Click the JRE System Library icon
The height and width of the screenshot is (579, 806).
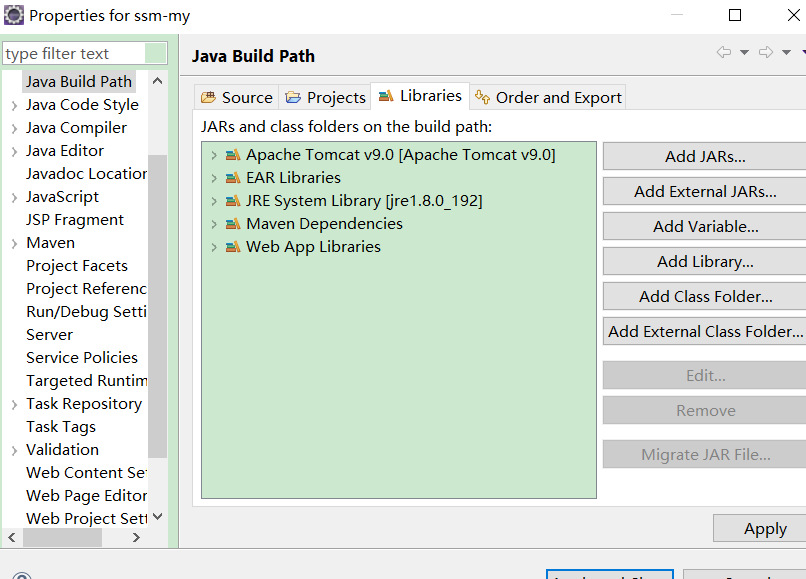coord(233,201)
